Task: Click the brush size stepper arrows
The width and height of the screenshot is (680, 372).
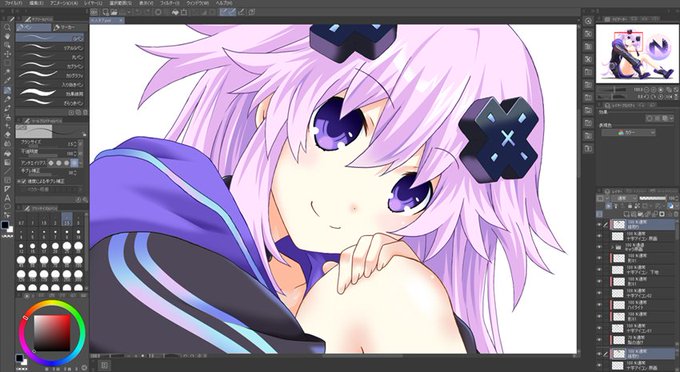Action: point(75,144)
